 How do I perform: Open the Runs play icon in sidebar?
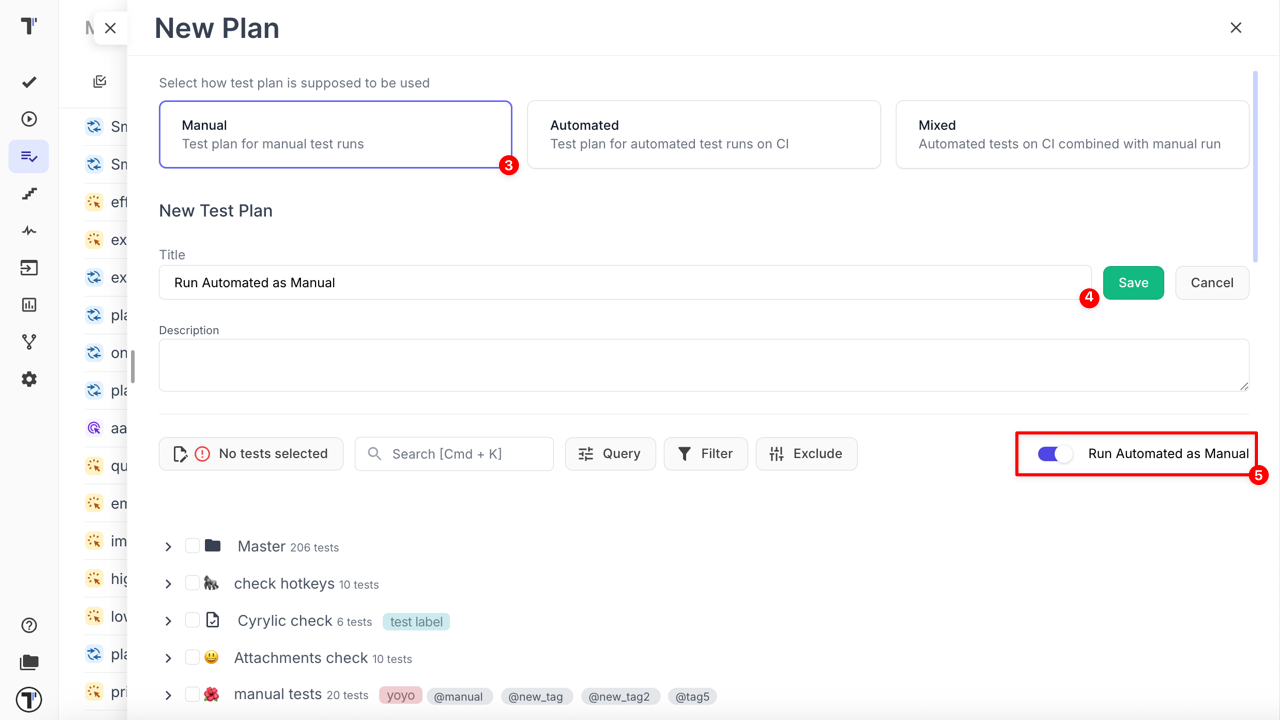28,118
